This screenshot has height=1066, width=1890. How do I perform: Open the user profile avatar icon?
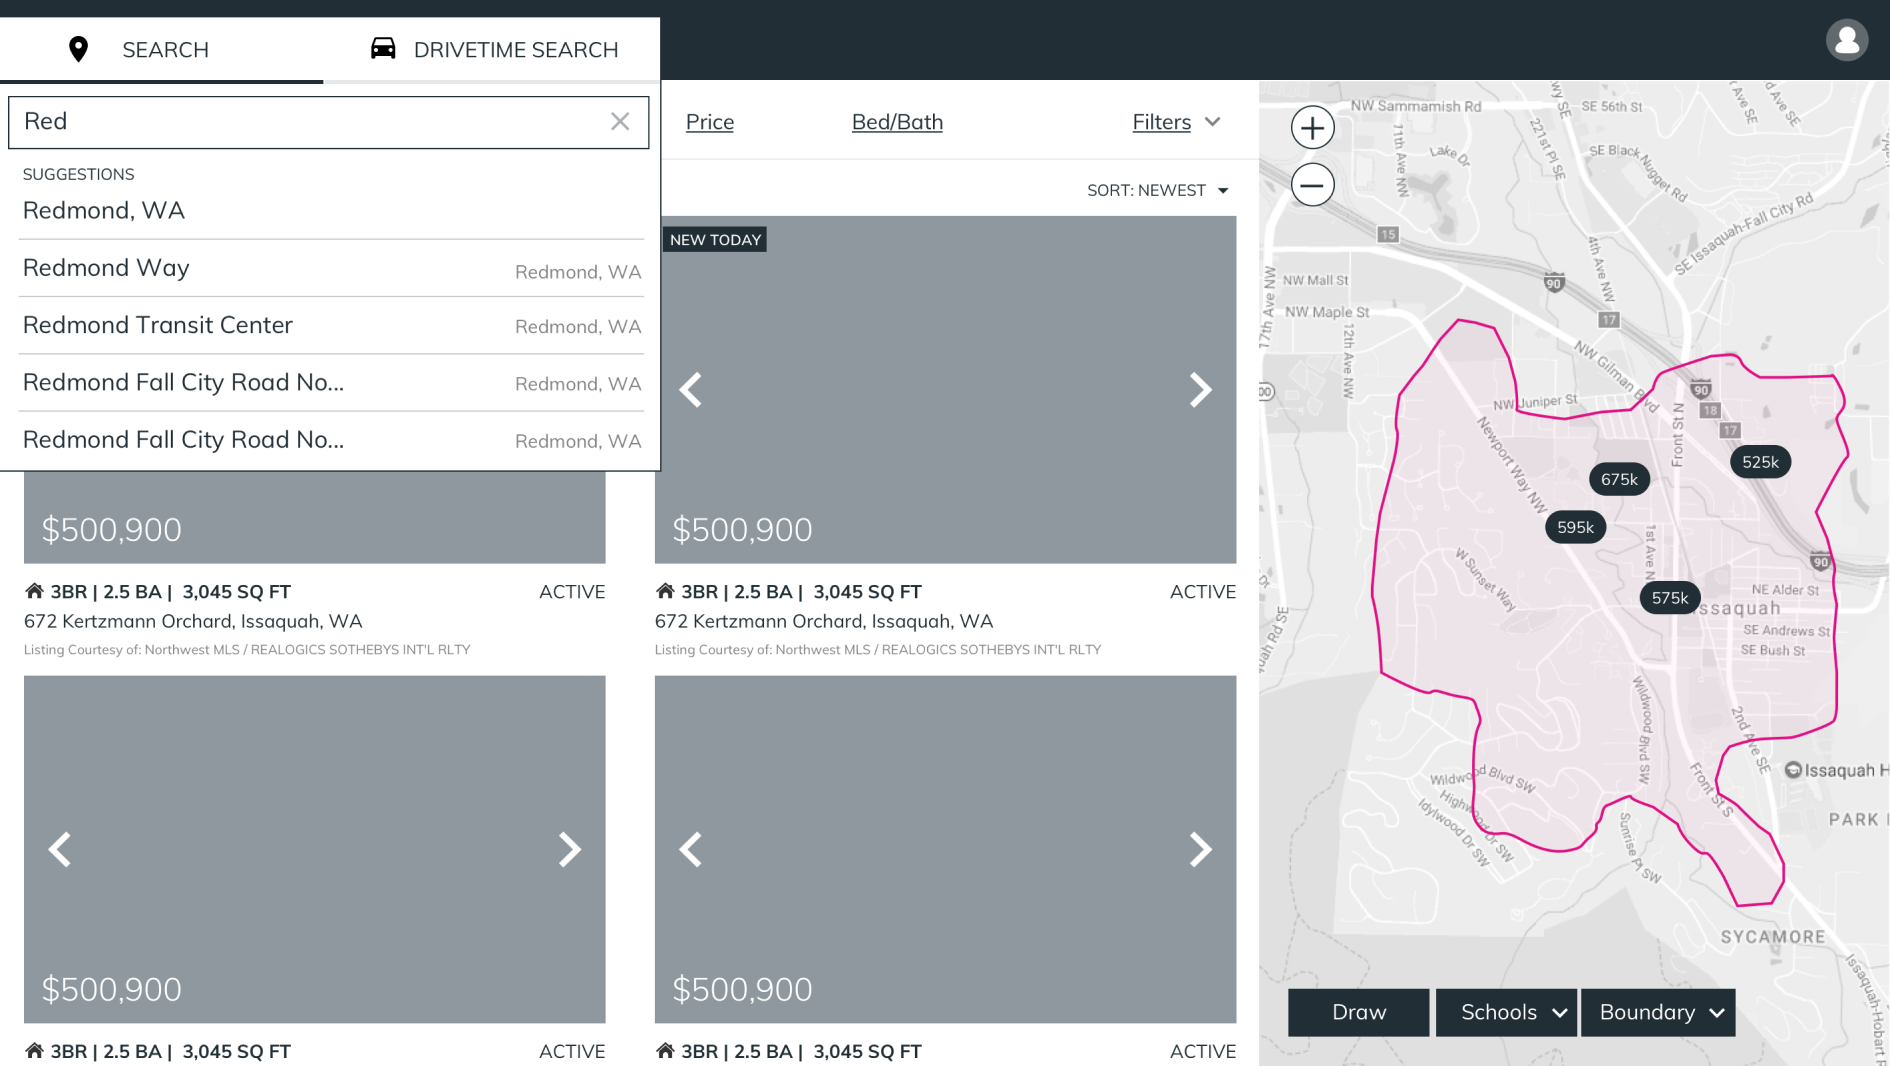[1846, 40]
